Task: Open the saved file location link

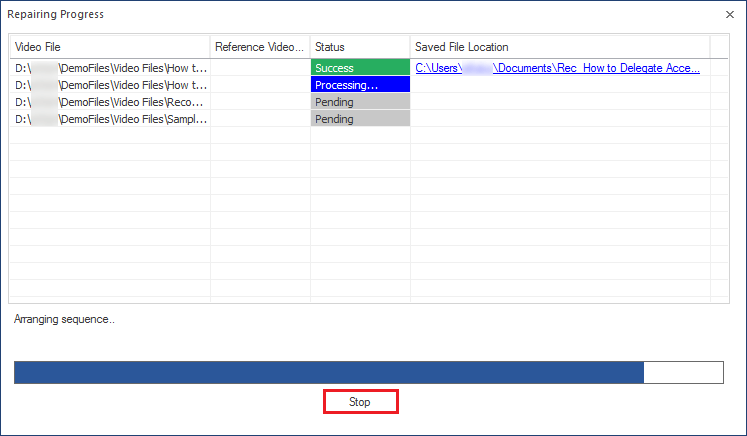Action: click(x=557, y=68)
